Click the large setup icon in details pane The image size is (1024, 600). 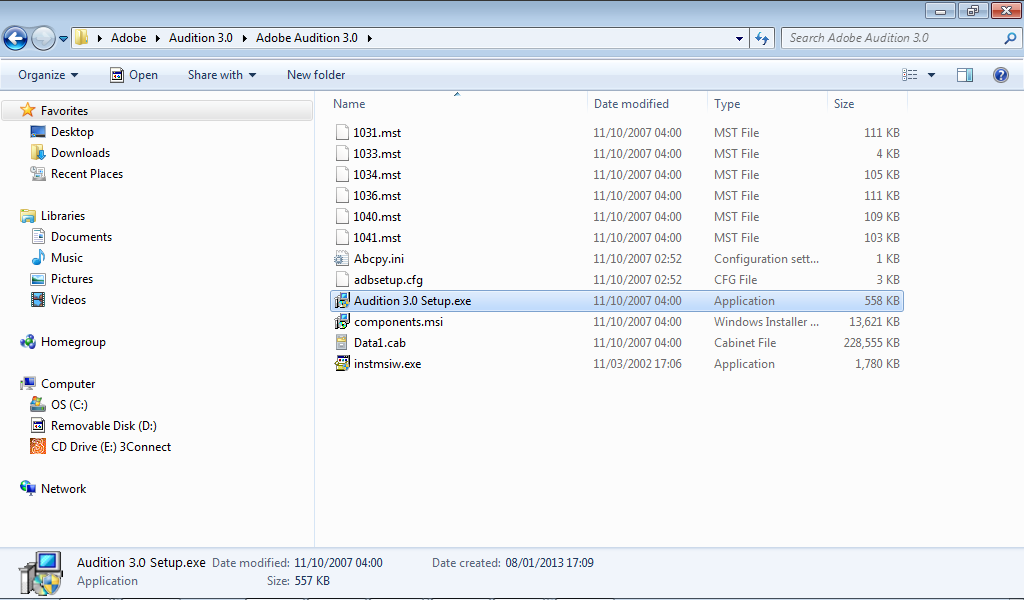click(x=40, y=573)
